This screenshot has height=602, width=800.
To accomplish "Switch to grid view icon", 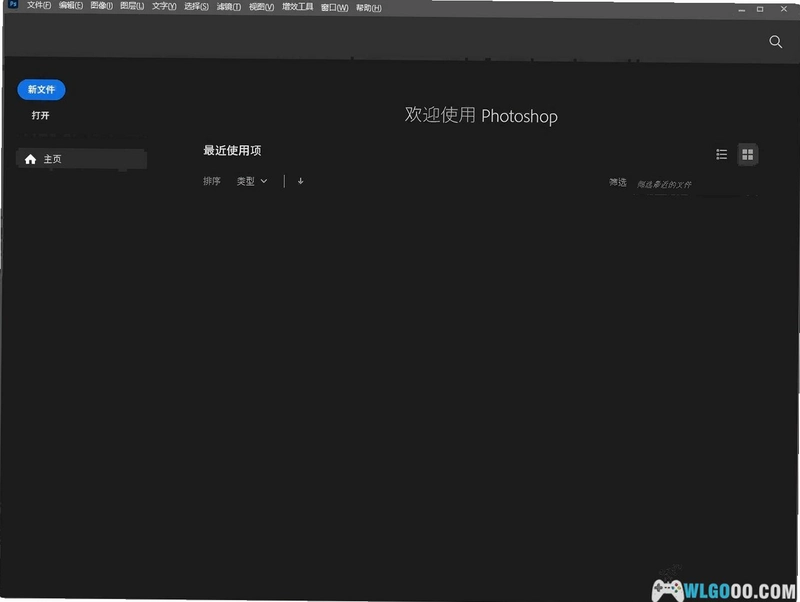I will (747, 155).
